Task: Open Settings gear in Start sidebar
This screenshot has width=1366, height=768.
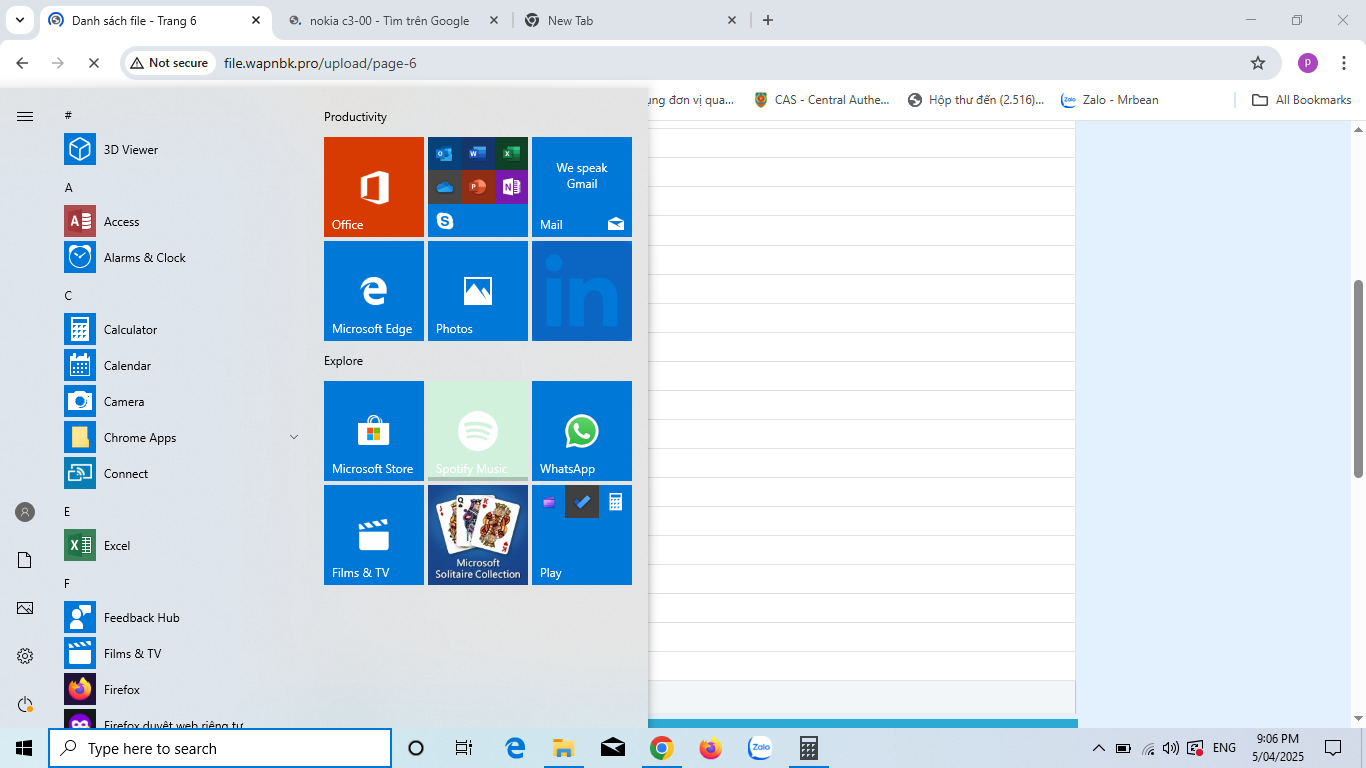Action: pos(25,656)
